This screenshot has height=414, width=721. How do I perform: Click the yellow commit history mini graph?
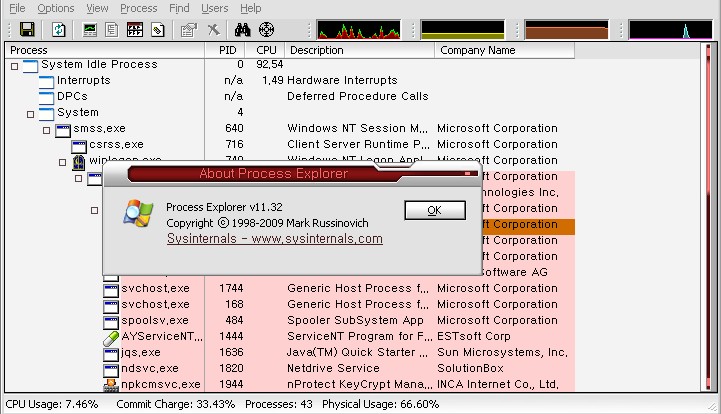pos(463,29)
